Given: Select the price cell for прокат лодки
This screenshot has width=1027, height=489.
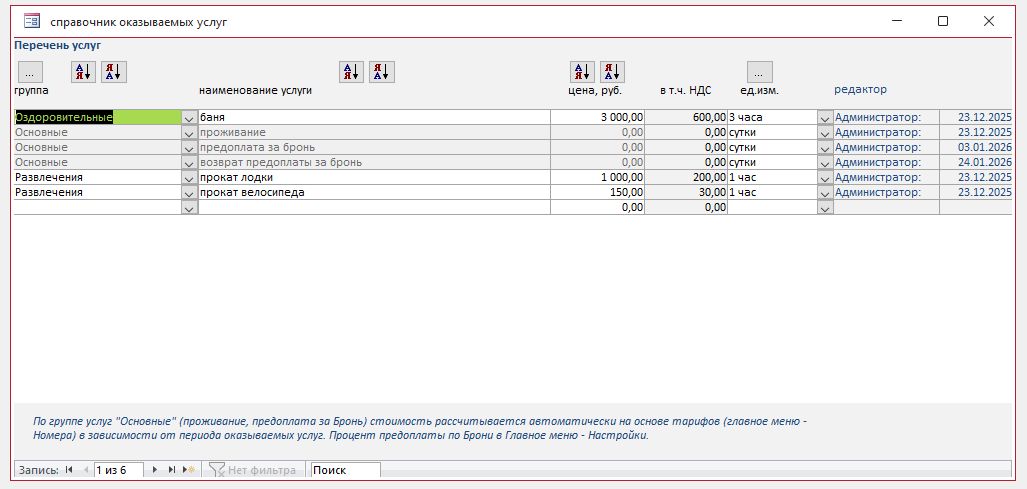Looking at the screenshot, I should 600,177.
